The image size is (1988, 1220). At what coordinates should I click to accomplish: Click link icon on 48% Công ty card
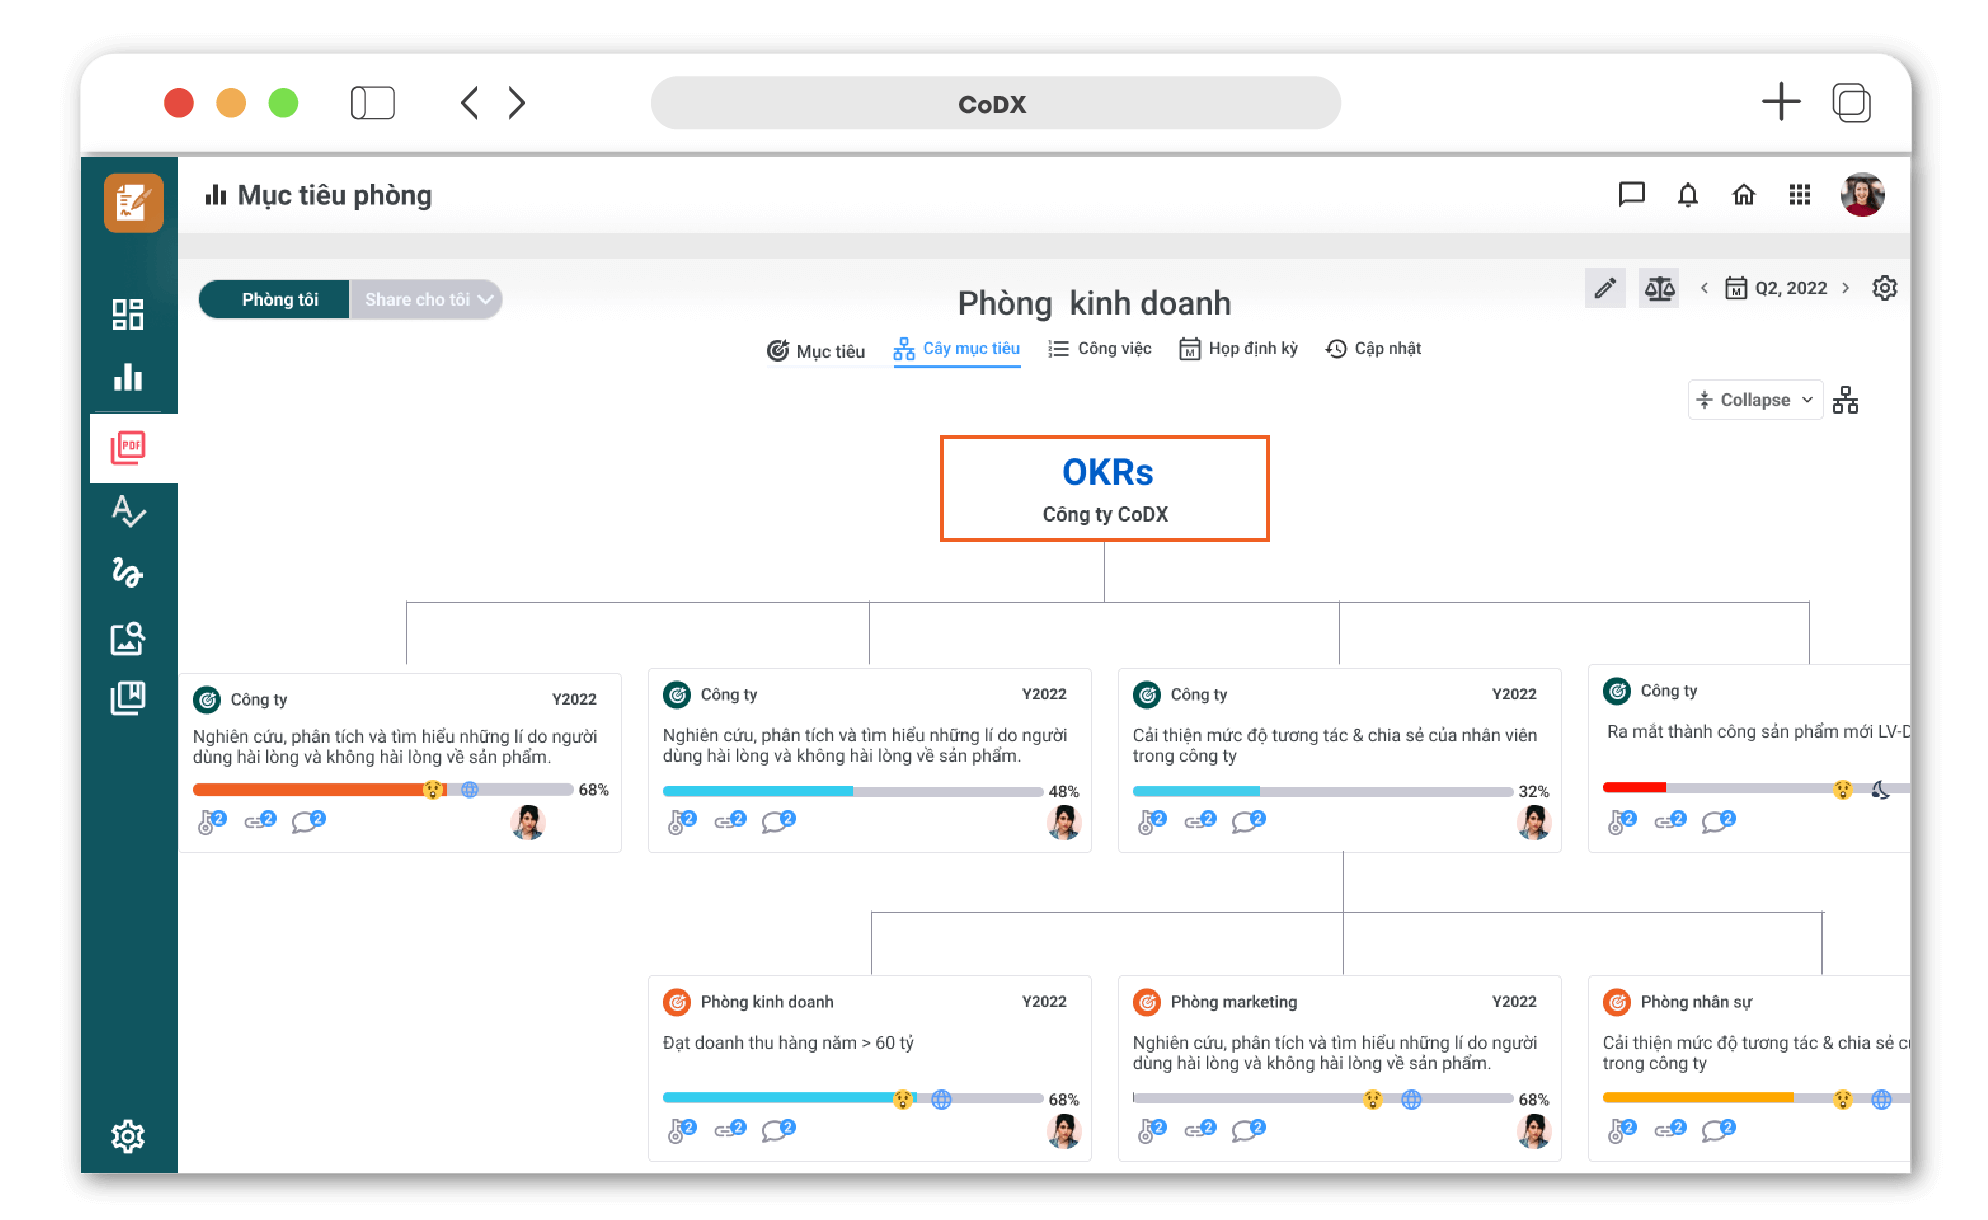[x=730, y=821]
